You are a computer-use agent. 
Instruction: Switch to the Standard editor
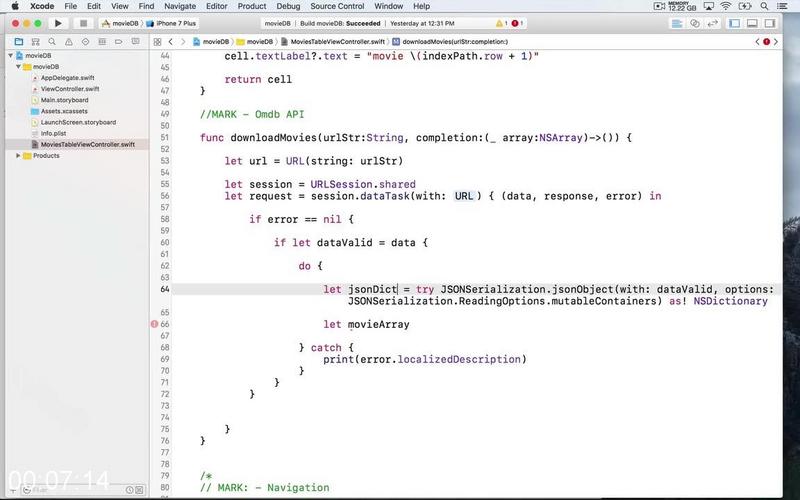(677, 23)
